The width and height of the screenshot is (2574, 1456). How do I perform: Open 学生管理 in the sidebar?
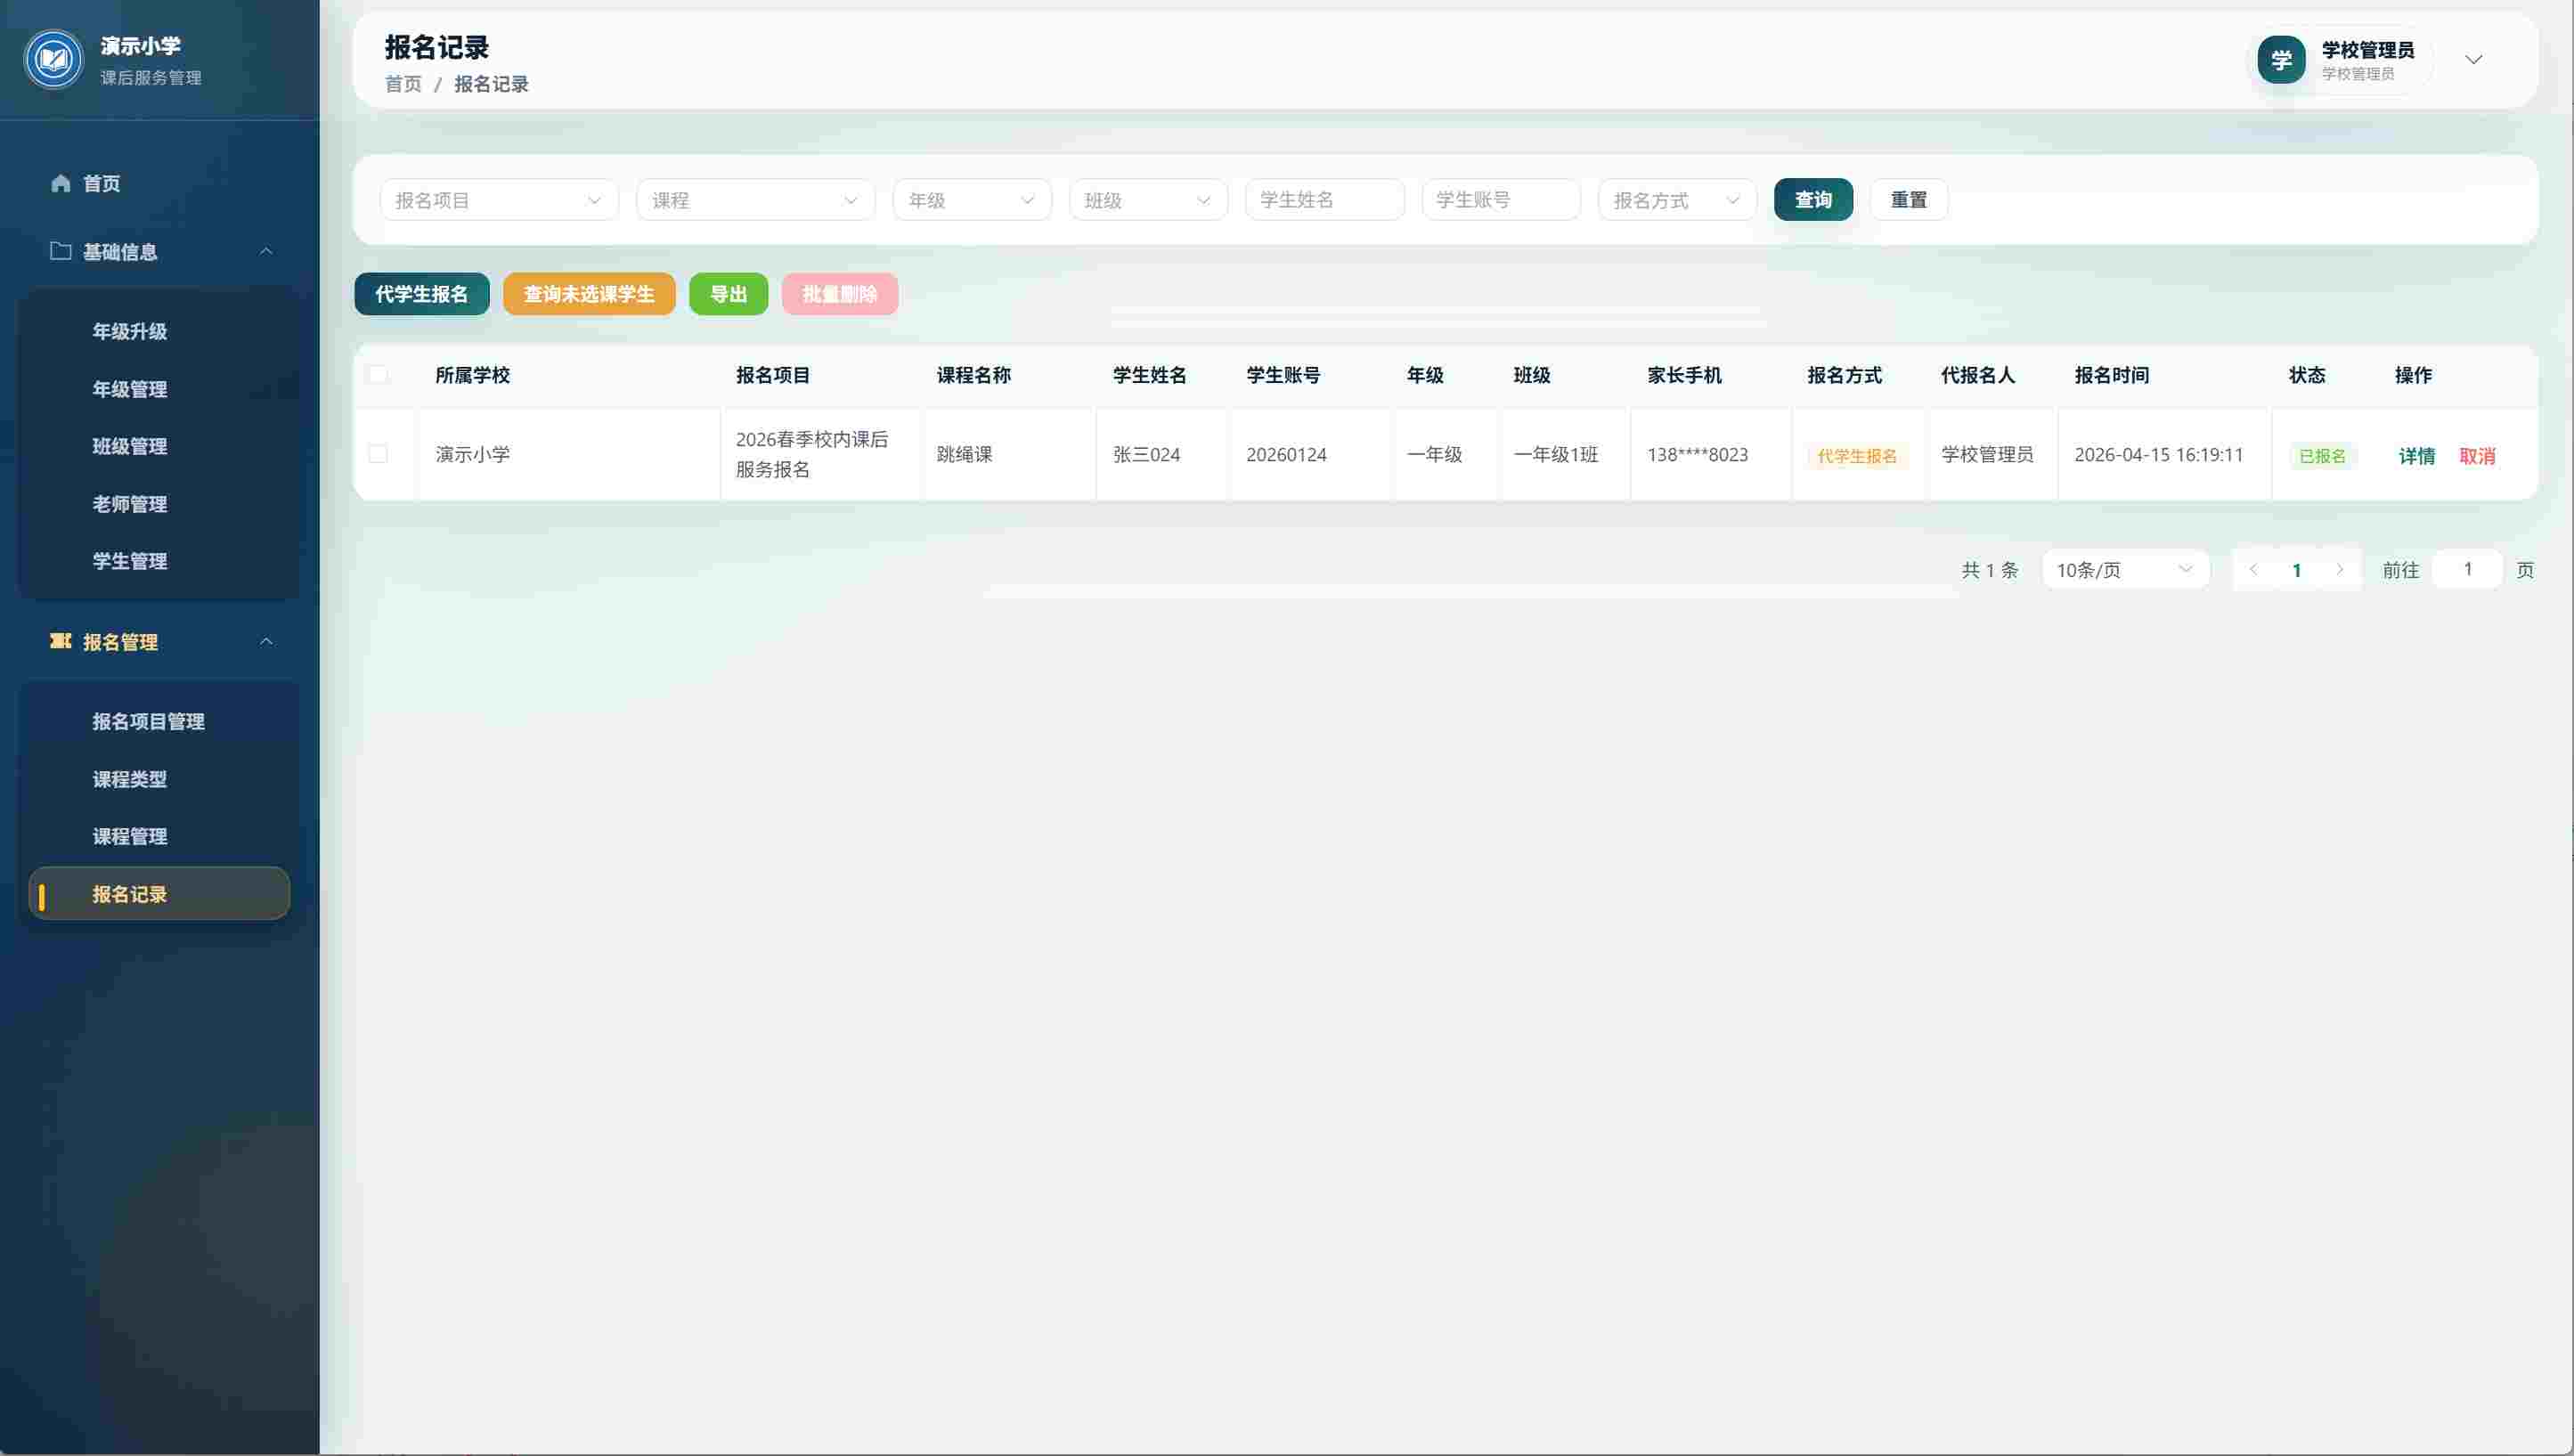coord(130,561)
